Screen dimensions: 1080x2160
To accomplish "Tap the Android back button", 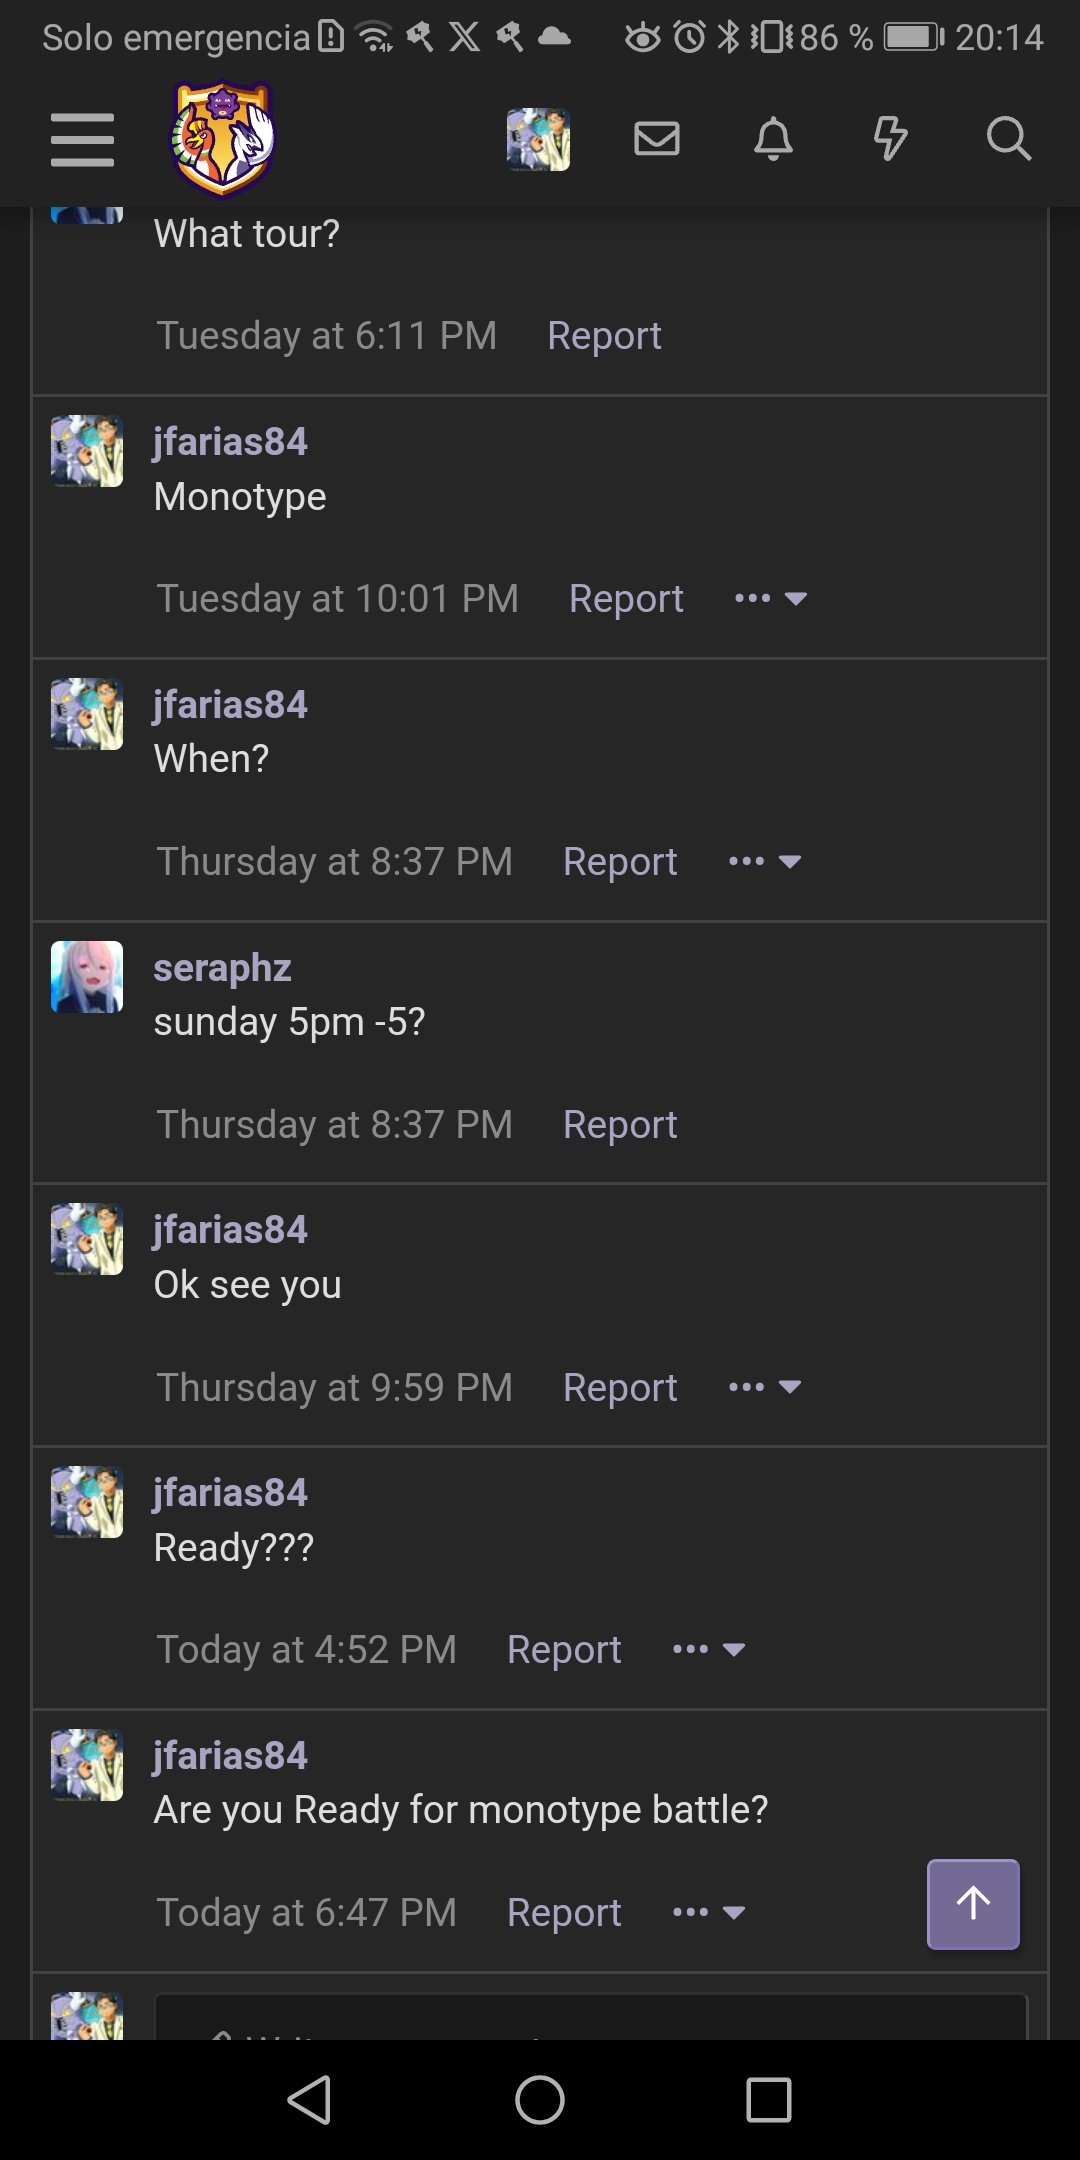I will 310,2099.
